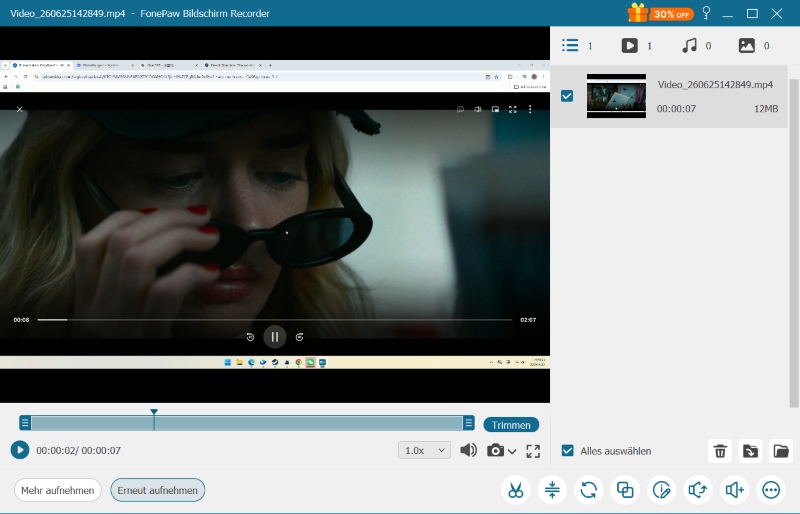Open the recording thumbnail in list

pos(616,96)
